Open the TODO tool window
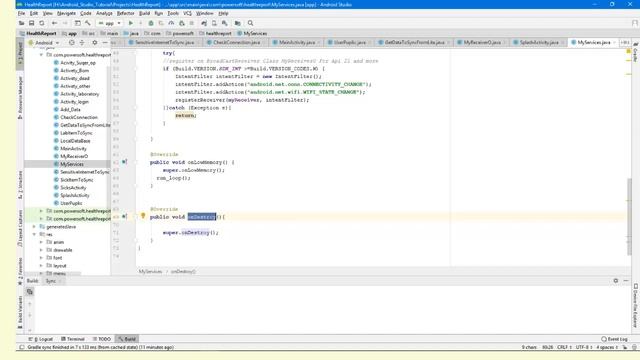The image size is (640, 360). pyautogui.click(x=102, y=339)
